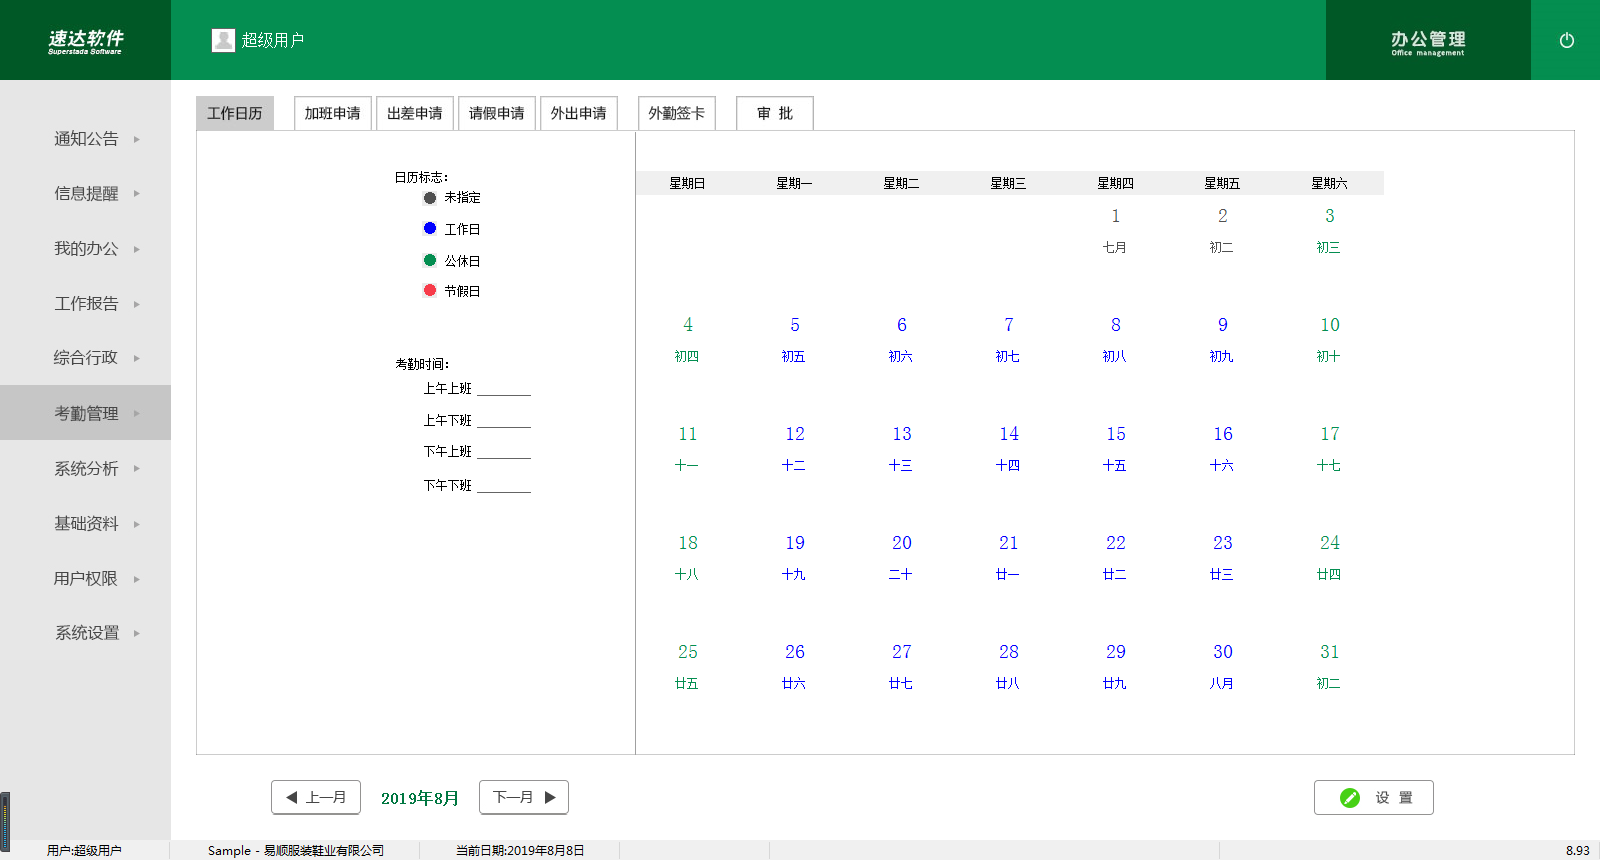The height and width of the screenshot is (860, 1600).
Task: Expand the 用户权限 sidebar arrow
Action: (x=137, y=579)
